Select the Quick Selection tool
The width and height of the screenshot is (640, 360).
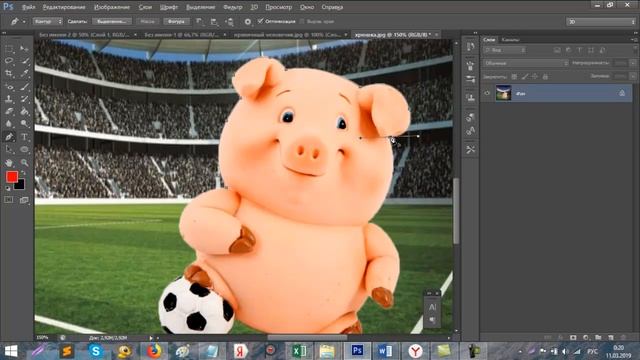coord(24,61)
